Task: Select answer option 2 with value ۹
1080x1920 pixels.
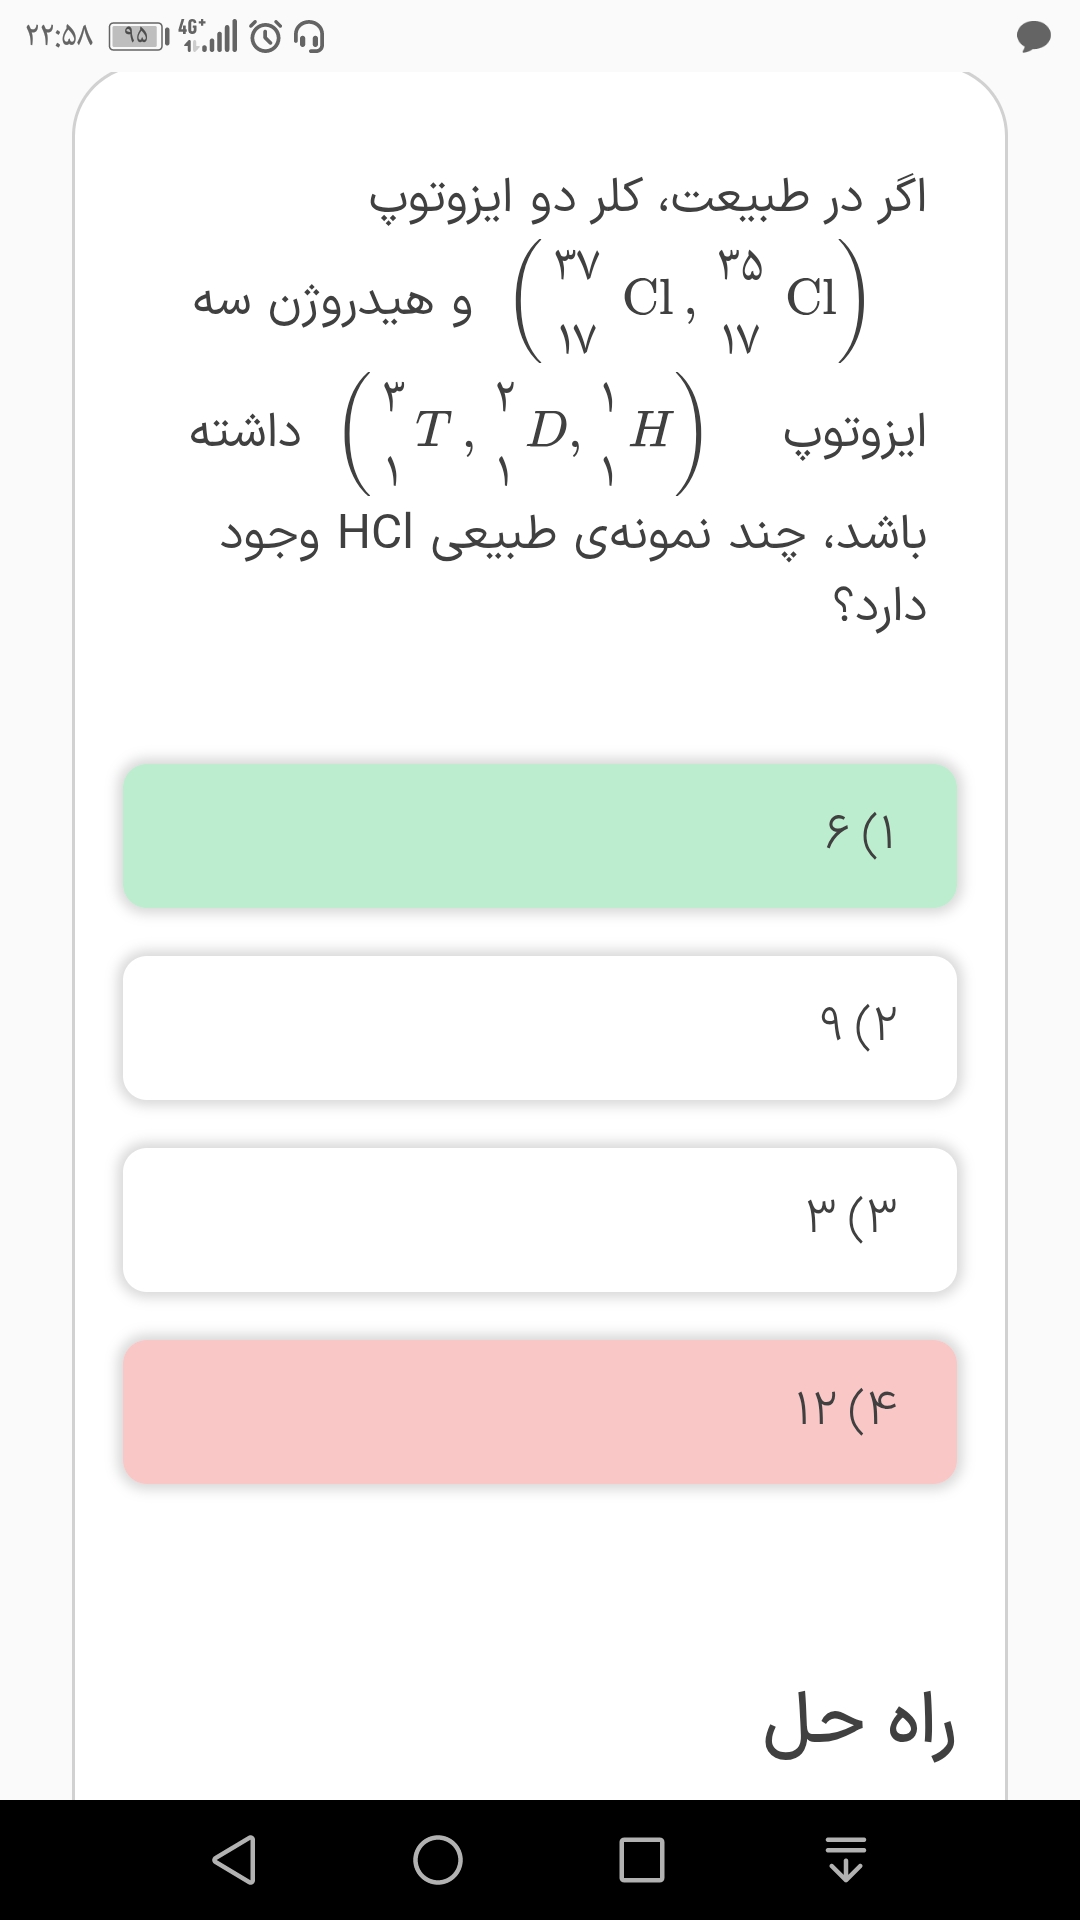Action: click(x=540, y=1028)
